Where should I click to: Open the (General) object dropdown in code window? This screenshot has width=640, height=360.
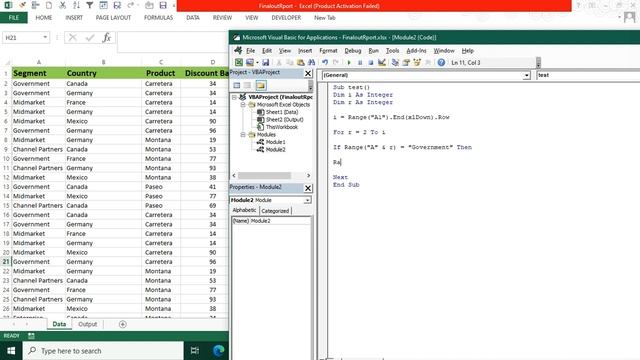pyautogui.click(x=526, y=75)
